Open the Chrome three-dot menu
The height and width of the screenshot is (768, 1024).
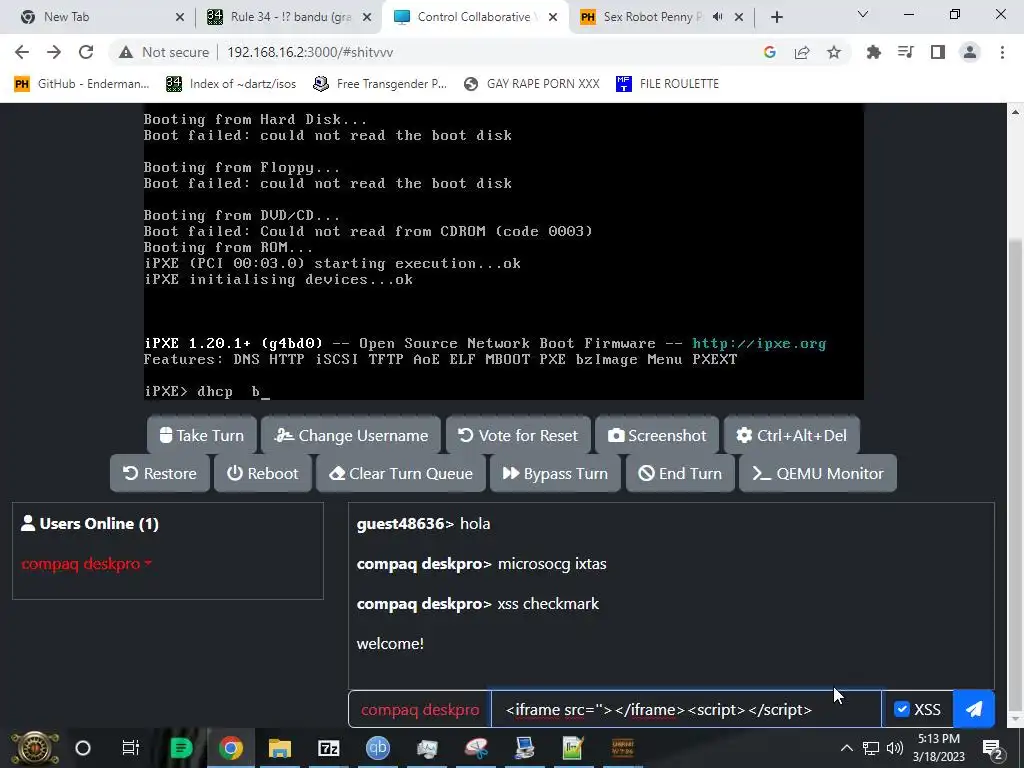(1002, 52)
